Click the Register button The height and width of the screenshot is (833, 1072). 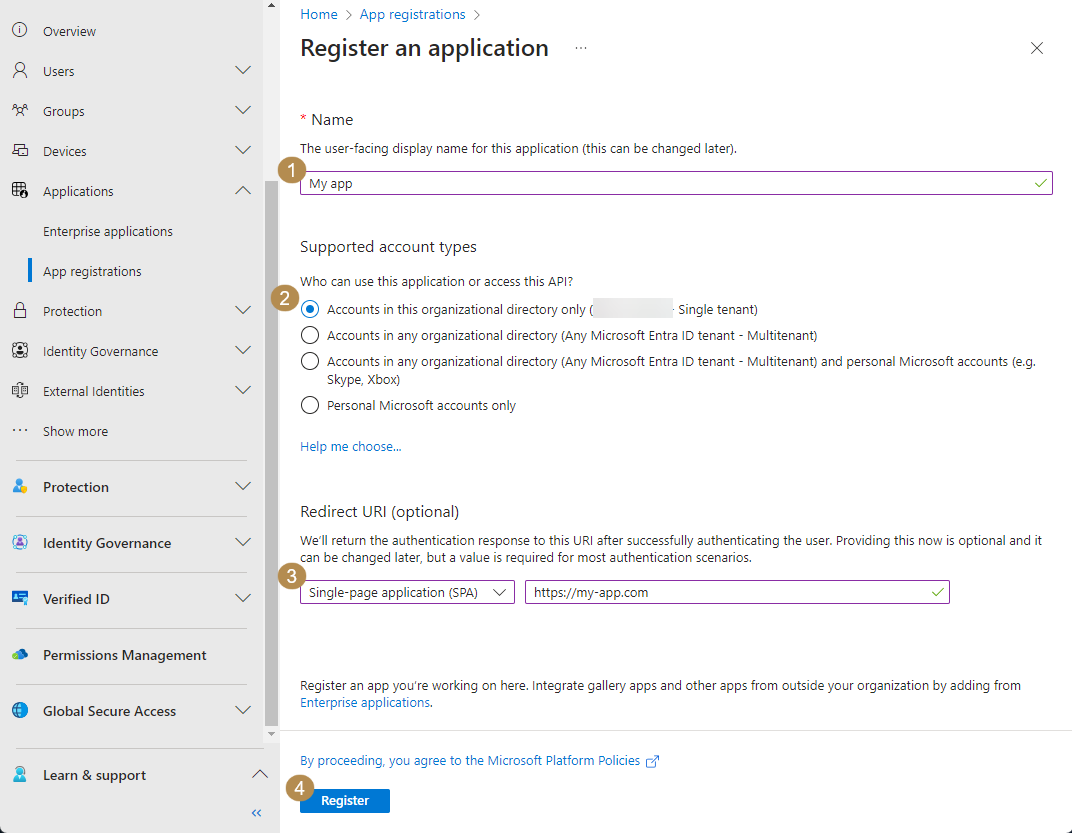click(345, 801)
